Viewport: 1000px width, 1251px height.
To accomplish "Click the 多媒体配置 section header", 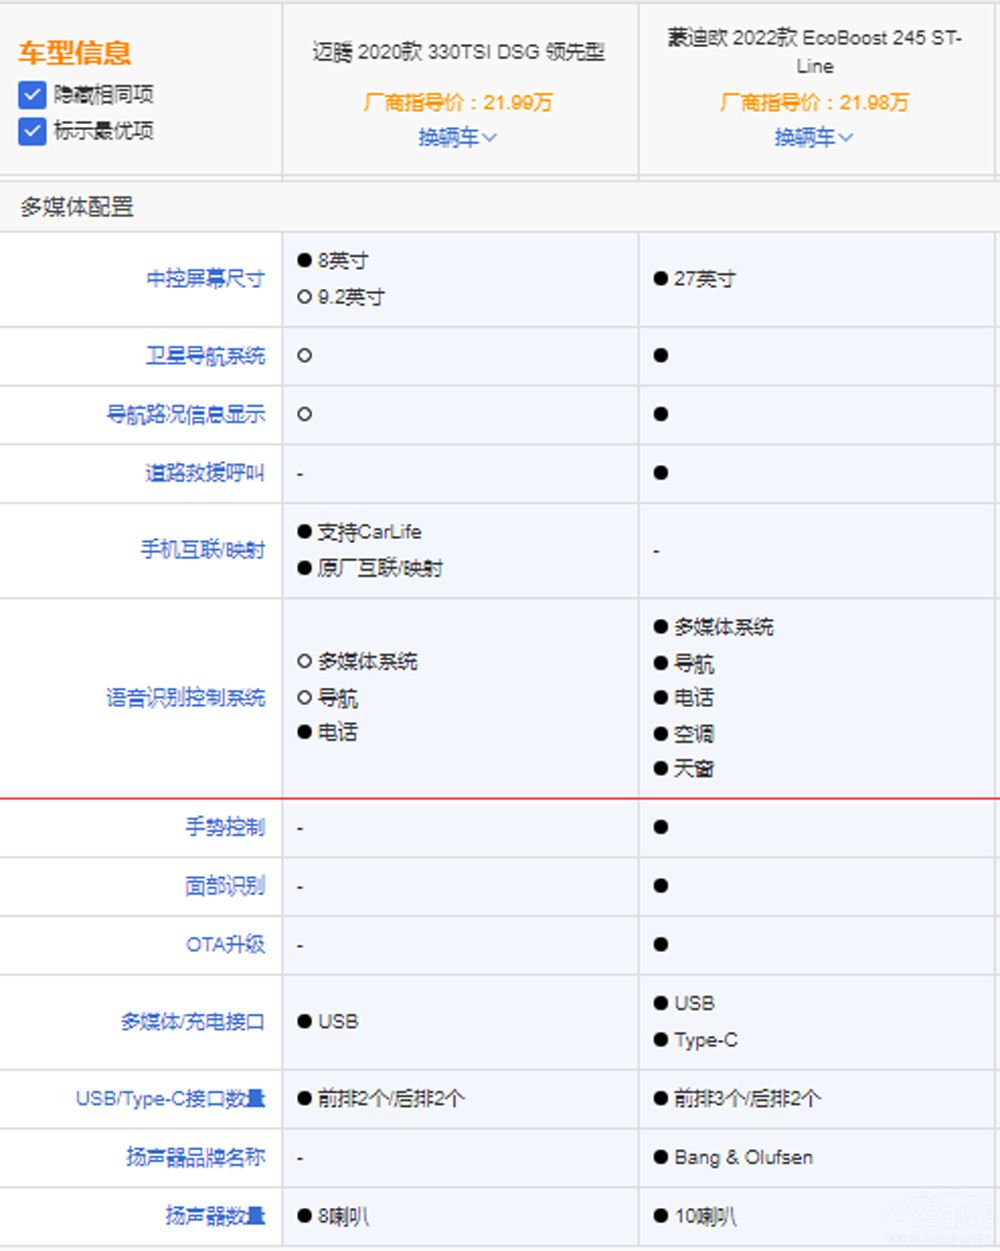I will click(x=77, y=207).
